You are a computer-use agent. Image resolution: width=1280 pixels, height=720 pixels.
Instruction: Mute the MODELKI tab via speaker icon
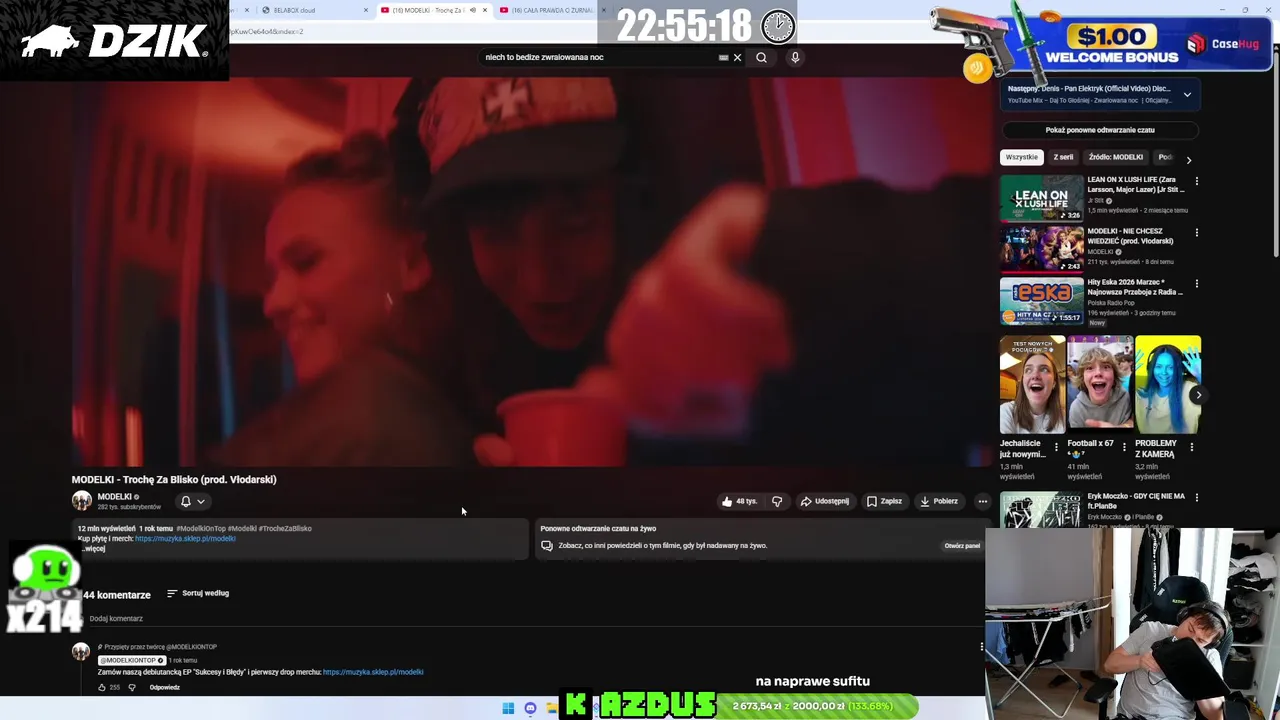(473, 10)
